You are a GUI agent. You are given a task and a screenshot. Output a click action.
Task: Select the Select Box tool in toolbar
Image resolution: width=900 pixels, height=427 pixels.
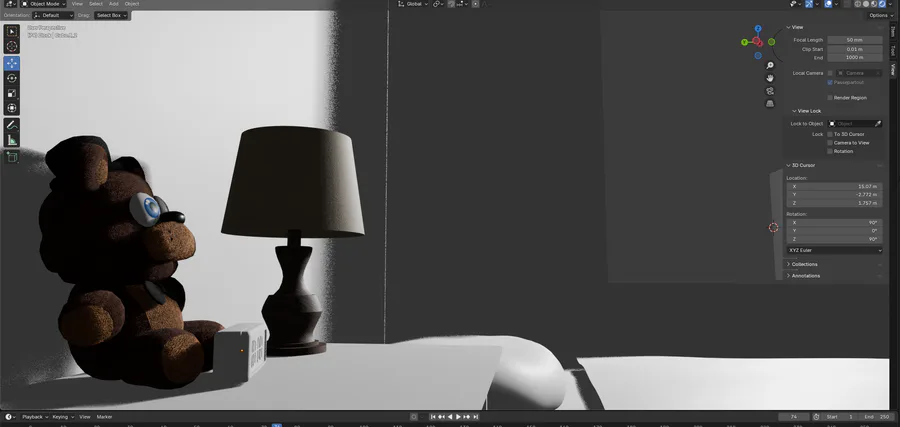pyautogui.click(x=12, y=32)
